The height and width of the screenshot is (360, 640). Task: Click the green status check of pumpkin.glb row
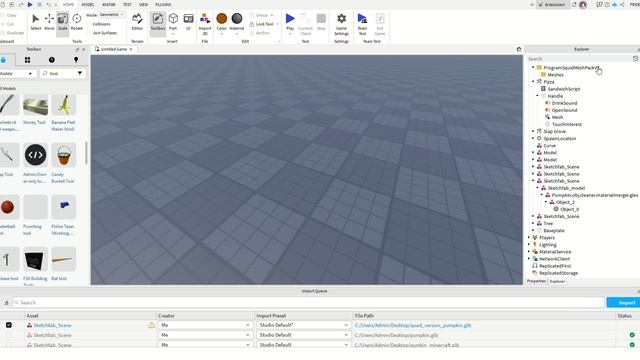pyautogui.click(x=632, y=335)
